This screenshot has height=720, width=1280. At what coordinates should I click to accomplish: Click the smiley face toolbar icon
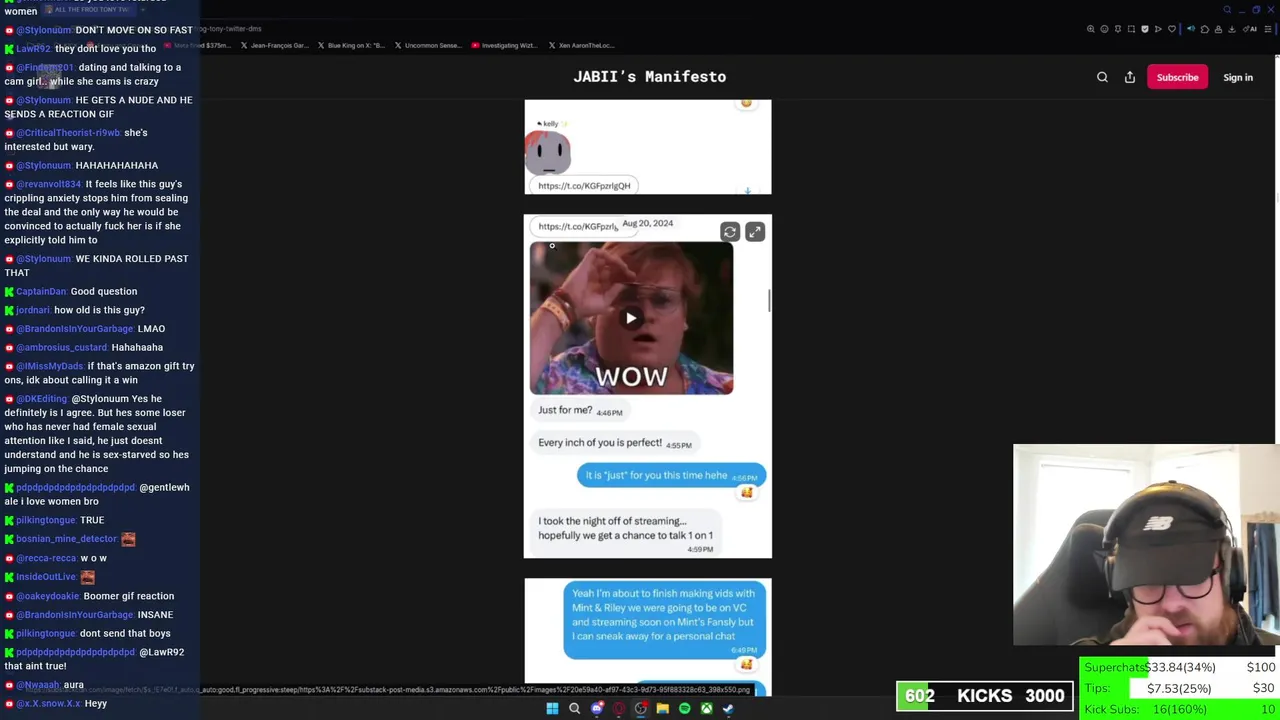pos(1104,29)
